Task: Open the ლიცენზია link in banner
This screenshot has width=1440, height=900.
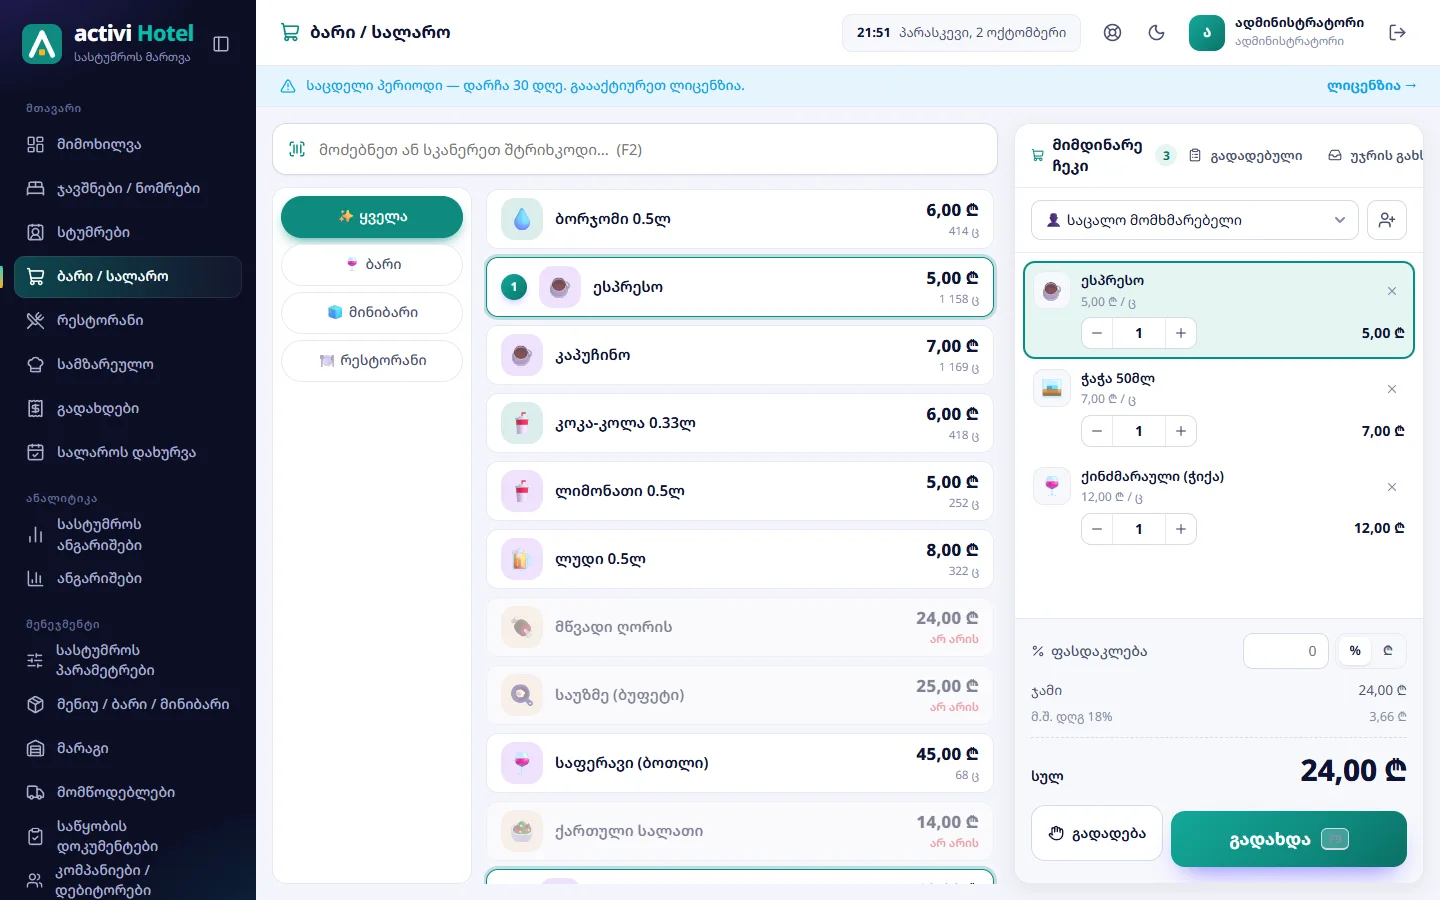Action: pos(1372,86)
